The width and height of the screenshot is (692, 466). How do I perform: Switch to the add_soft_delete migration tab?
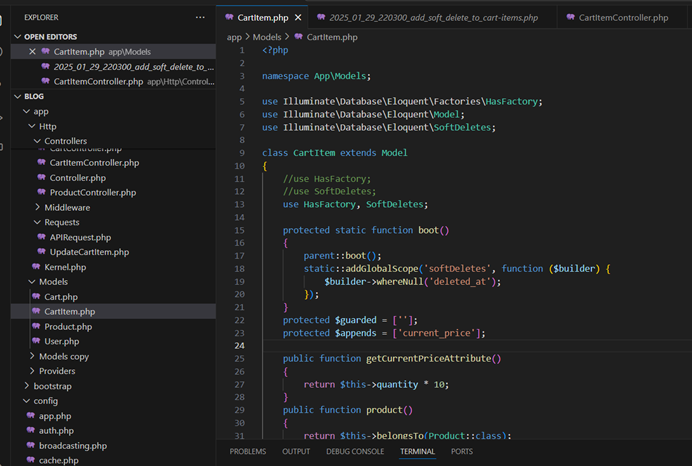[434, 17]
